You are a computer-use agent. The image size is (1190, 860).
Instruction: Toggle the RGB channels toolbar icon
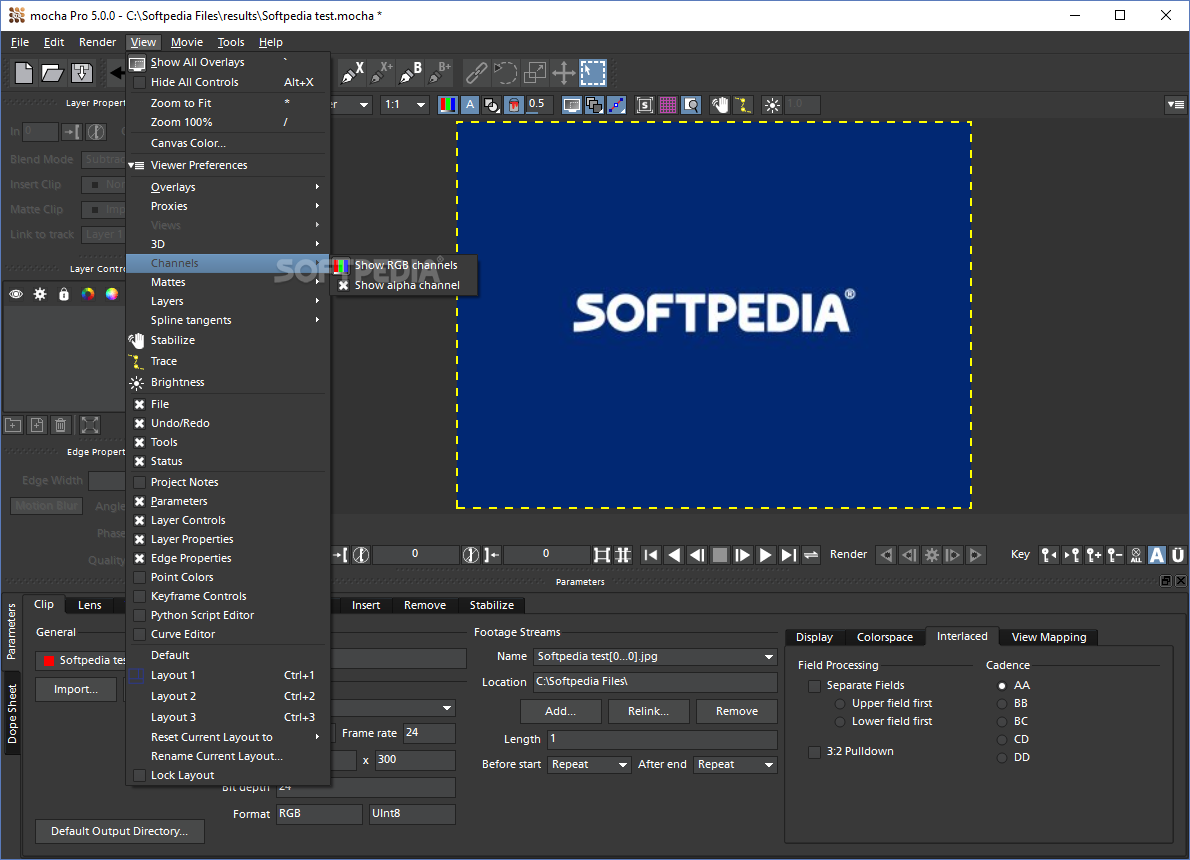[x=449, y=105]
